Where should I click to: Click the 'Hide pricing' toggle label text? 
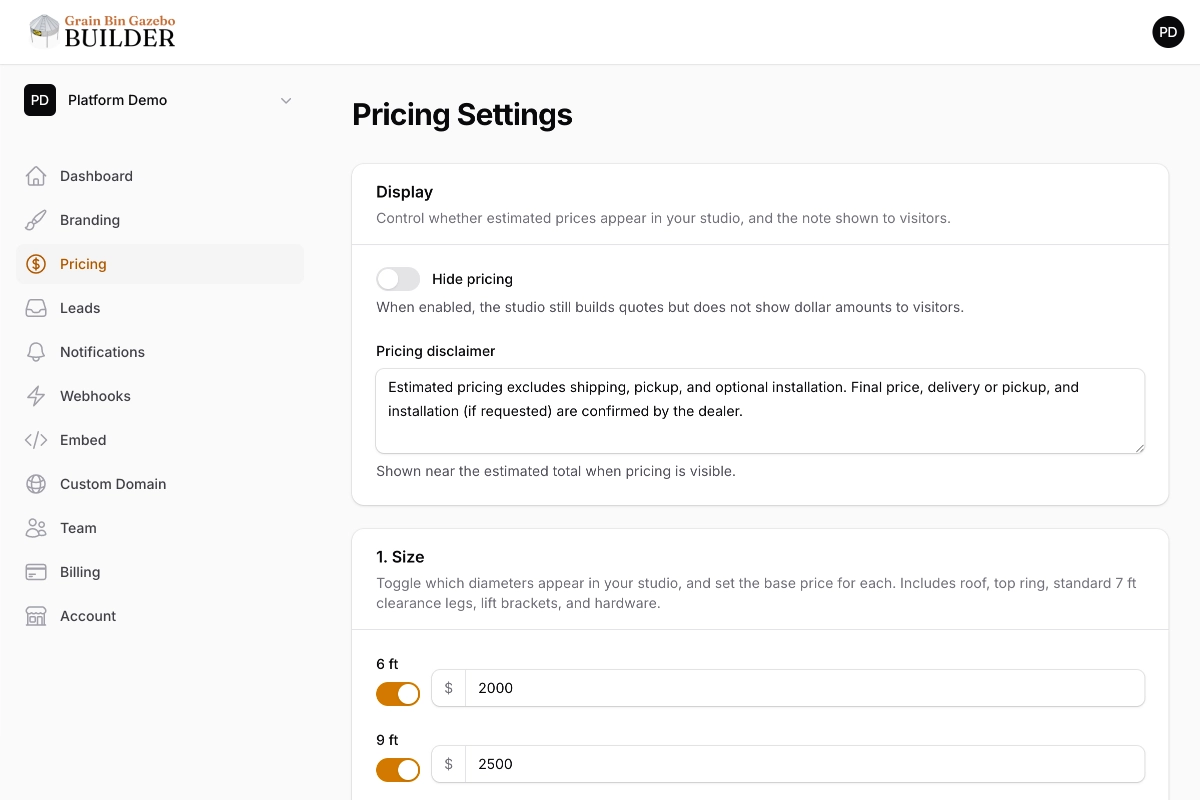pos(472,279)
